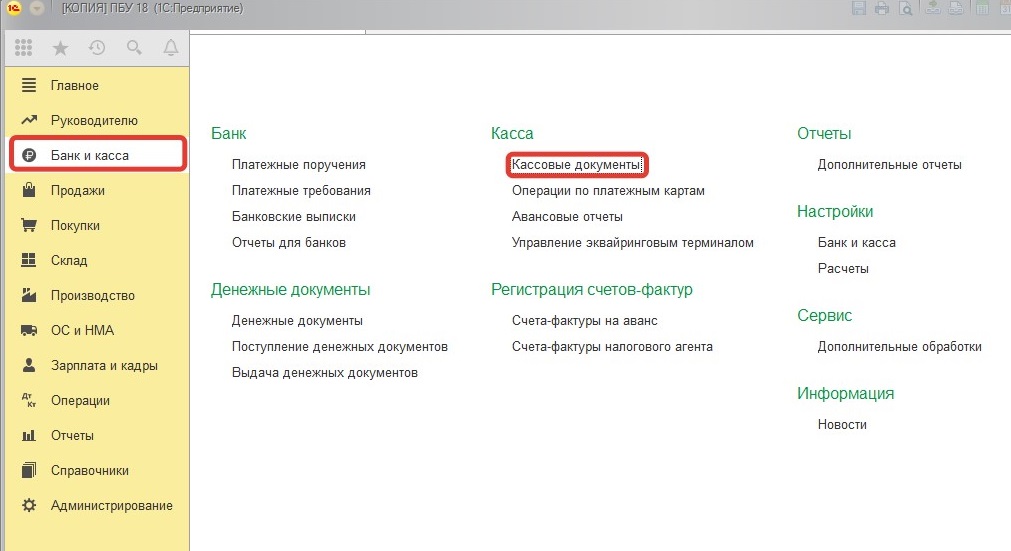Click the print preview icon in the title bar
Screen dimensions: 1011x551
[906, 8]
